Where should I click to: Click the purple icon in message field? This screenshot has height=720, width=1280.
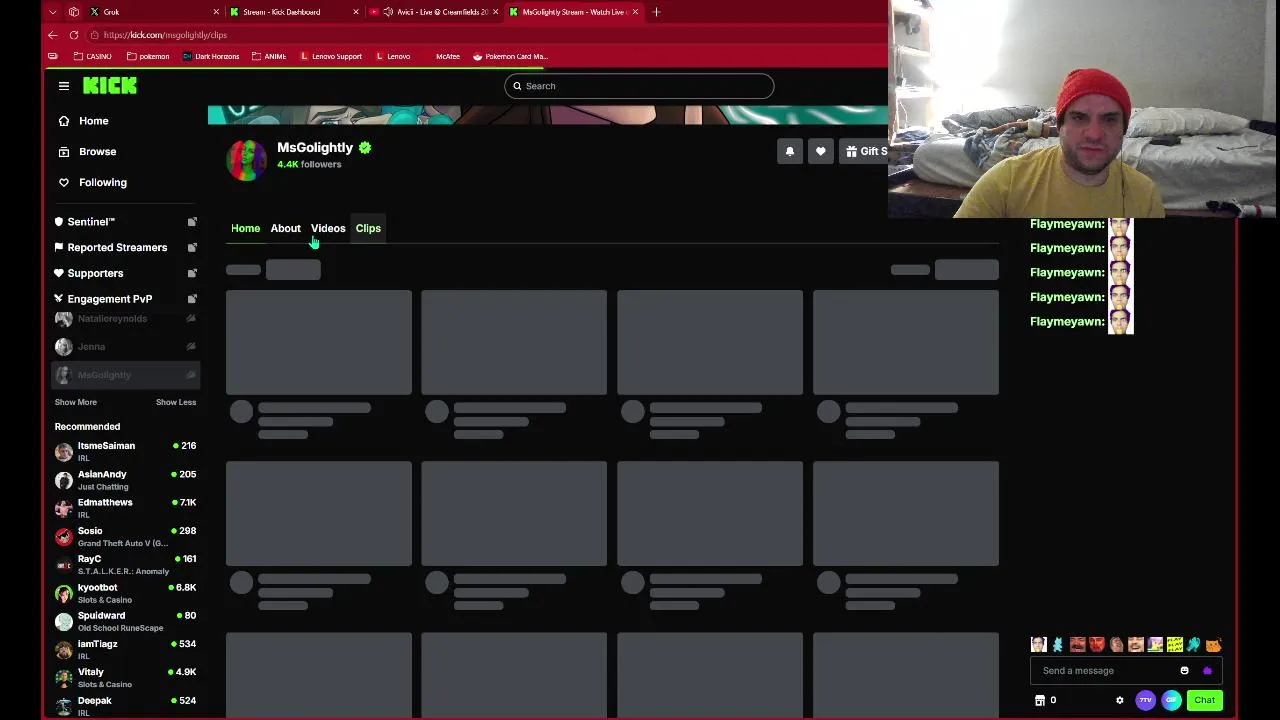tap(1207, 671)
